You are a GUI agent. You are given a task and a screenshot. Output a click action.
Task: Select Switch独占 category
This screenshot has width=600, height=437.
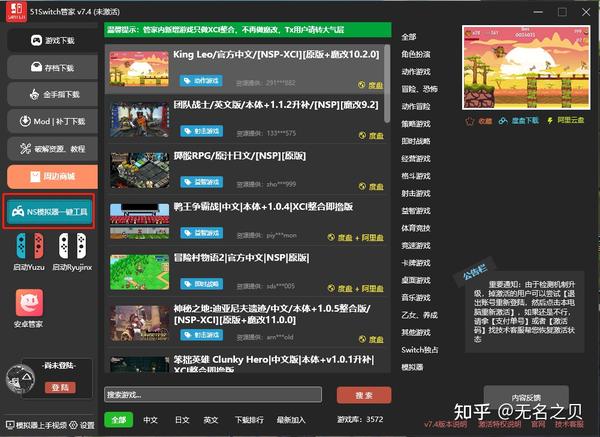420,350
